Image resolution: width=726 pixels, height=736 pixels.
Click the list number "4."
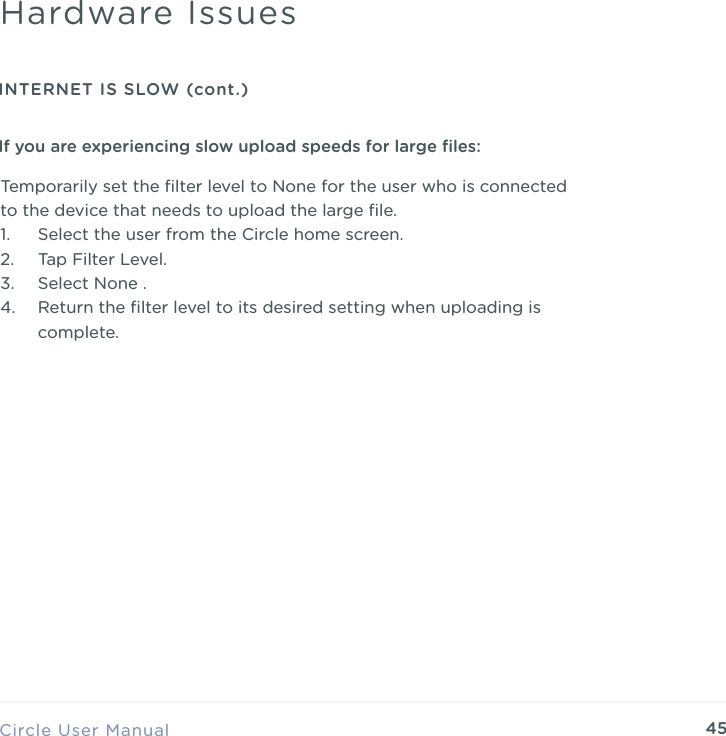pyautogui.click(x=8, y=307)
